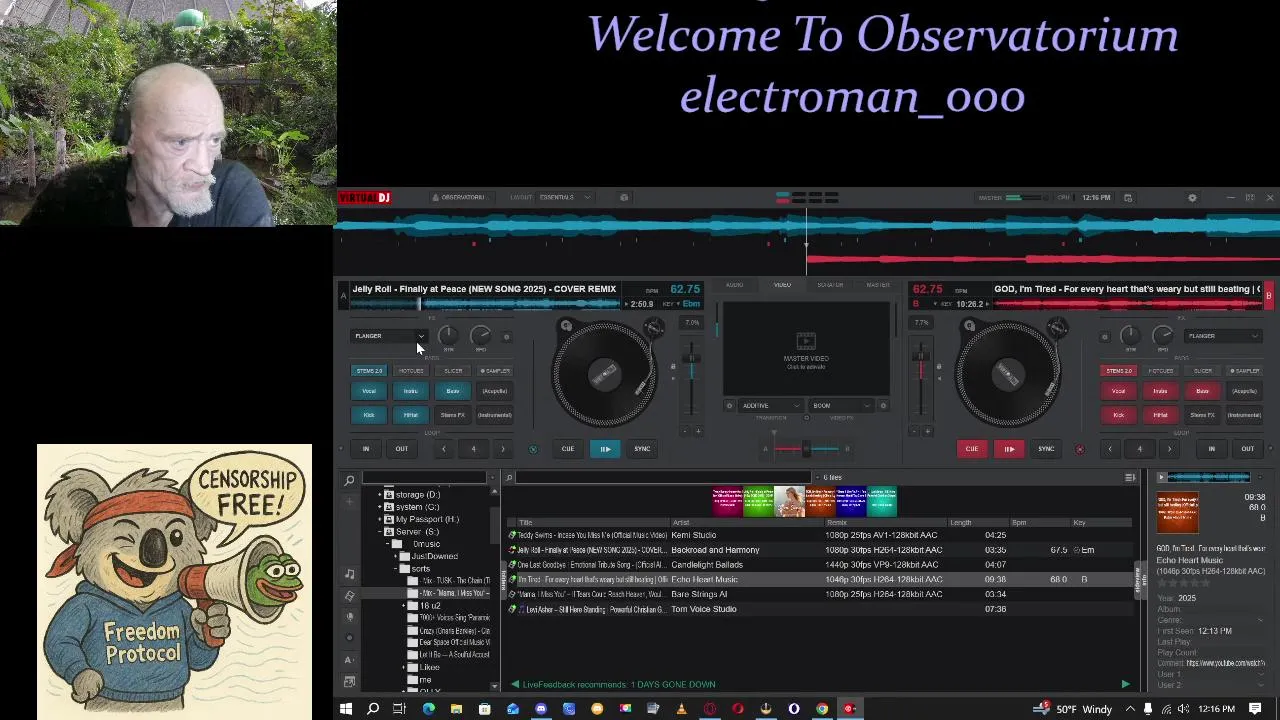Open browser list options icon

click(1130, 478)
